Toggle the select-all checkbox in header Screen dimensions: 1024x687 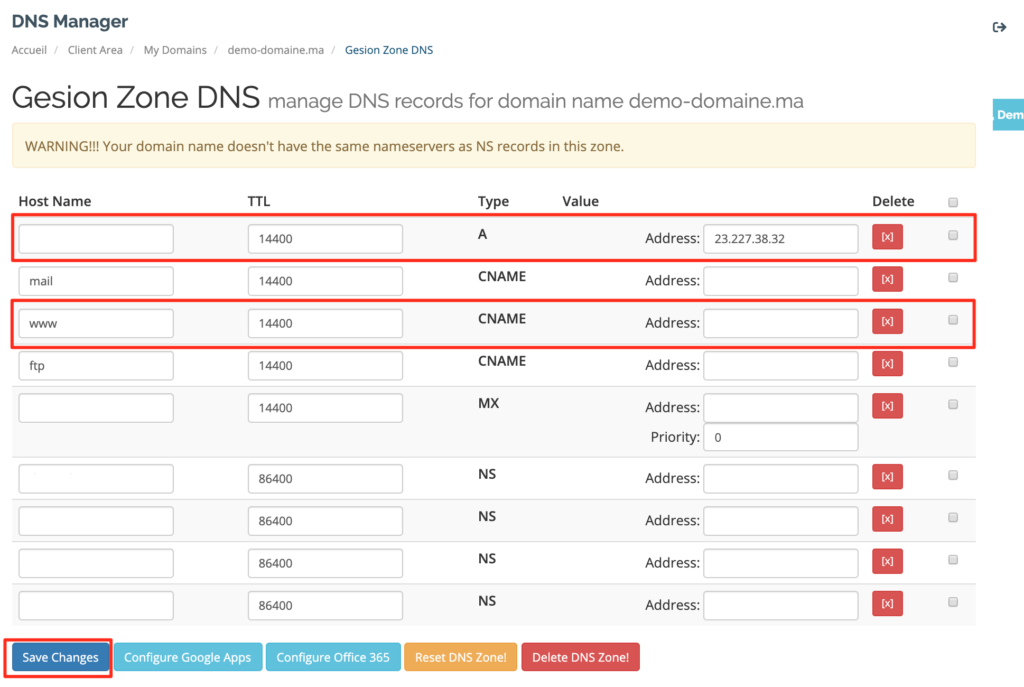953,202
